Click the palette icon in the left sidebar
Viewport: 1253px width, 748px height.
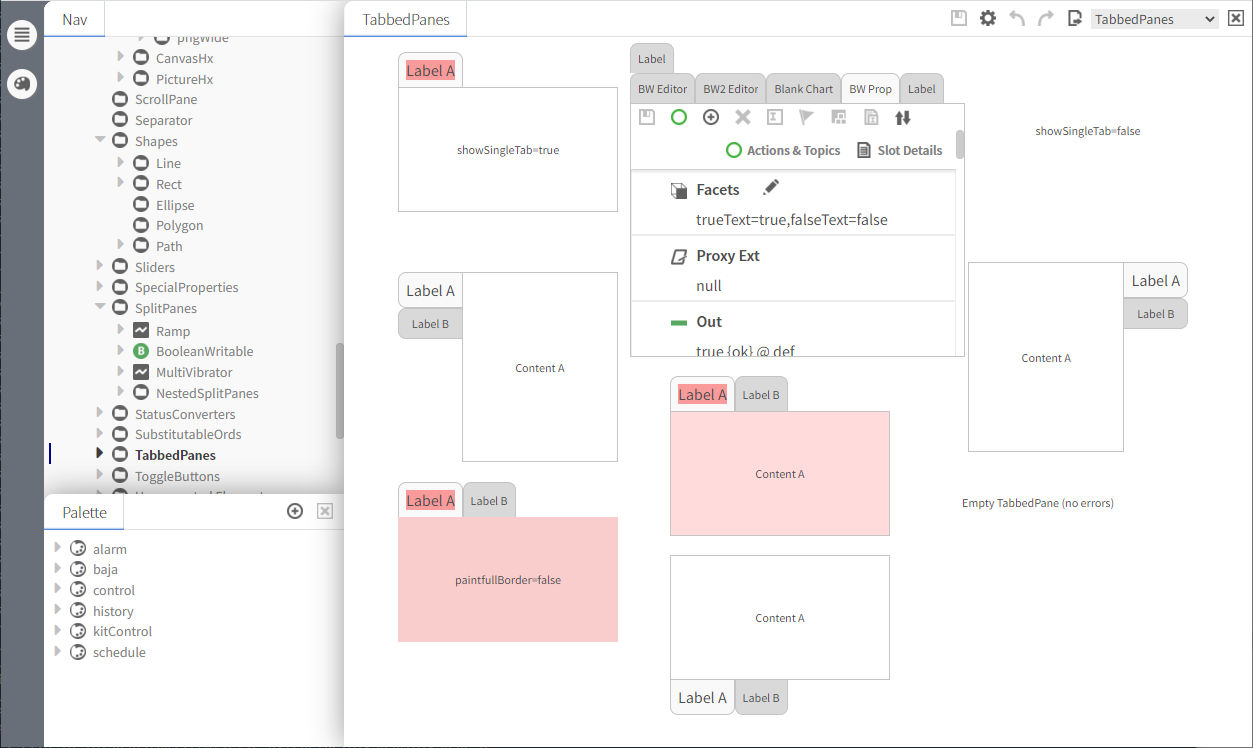[22, 84]
